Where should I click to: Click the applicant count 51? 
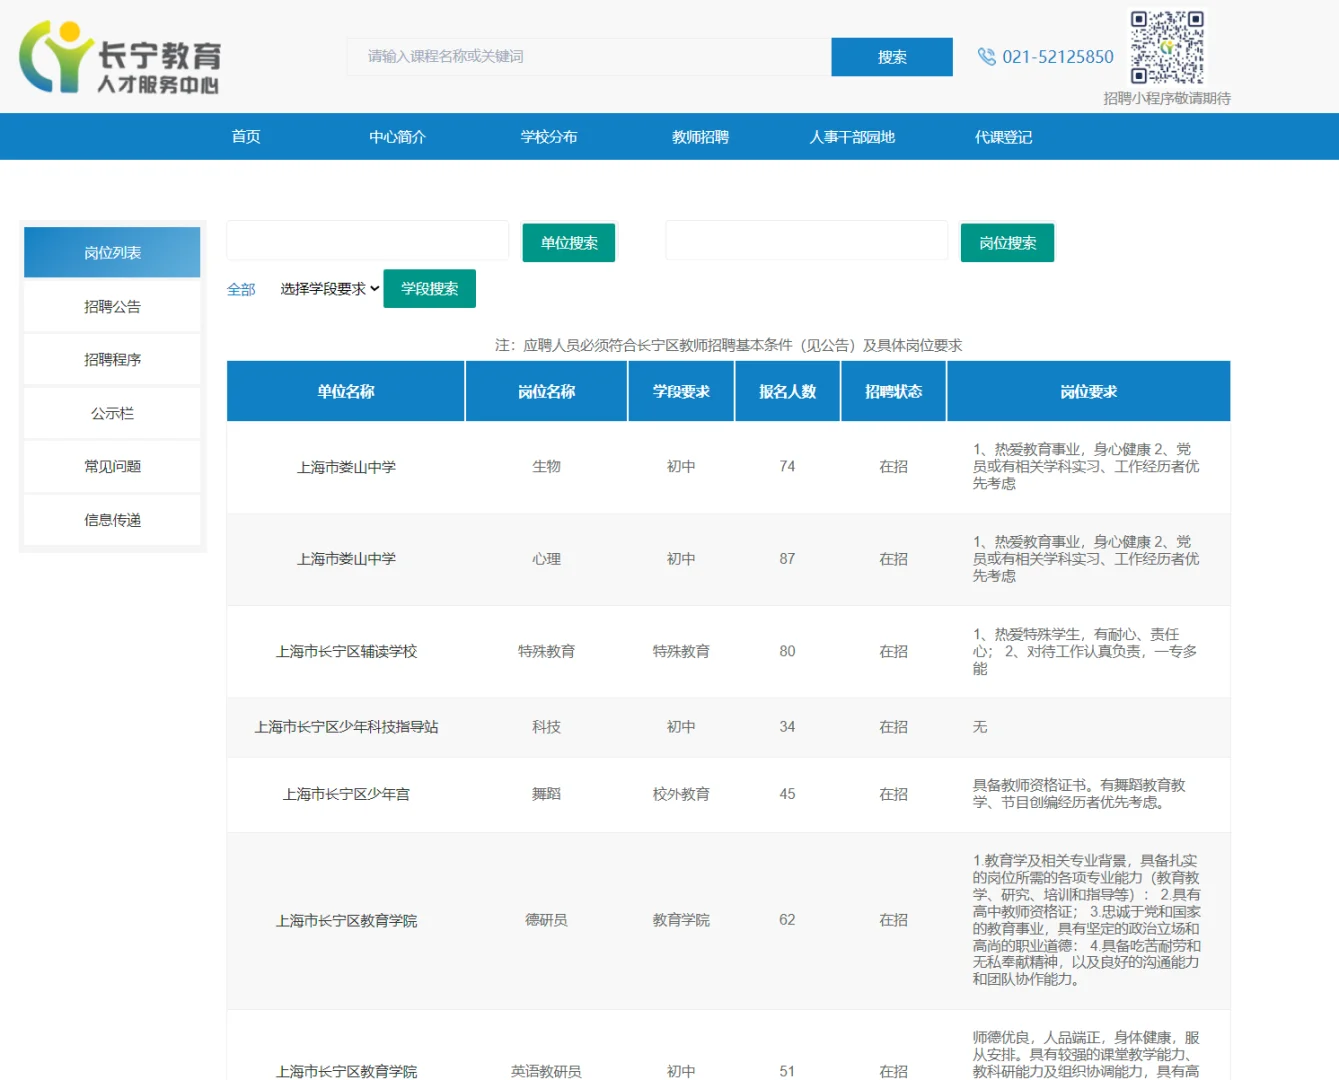[x=787, y=1071]
